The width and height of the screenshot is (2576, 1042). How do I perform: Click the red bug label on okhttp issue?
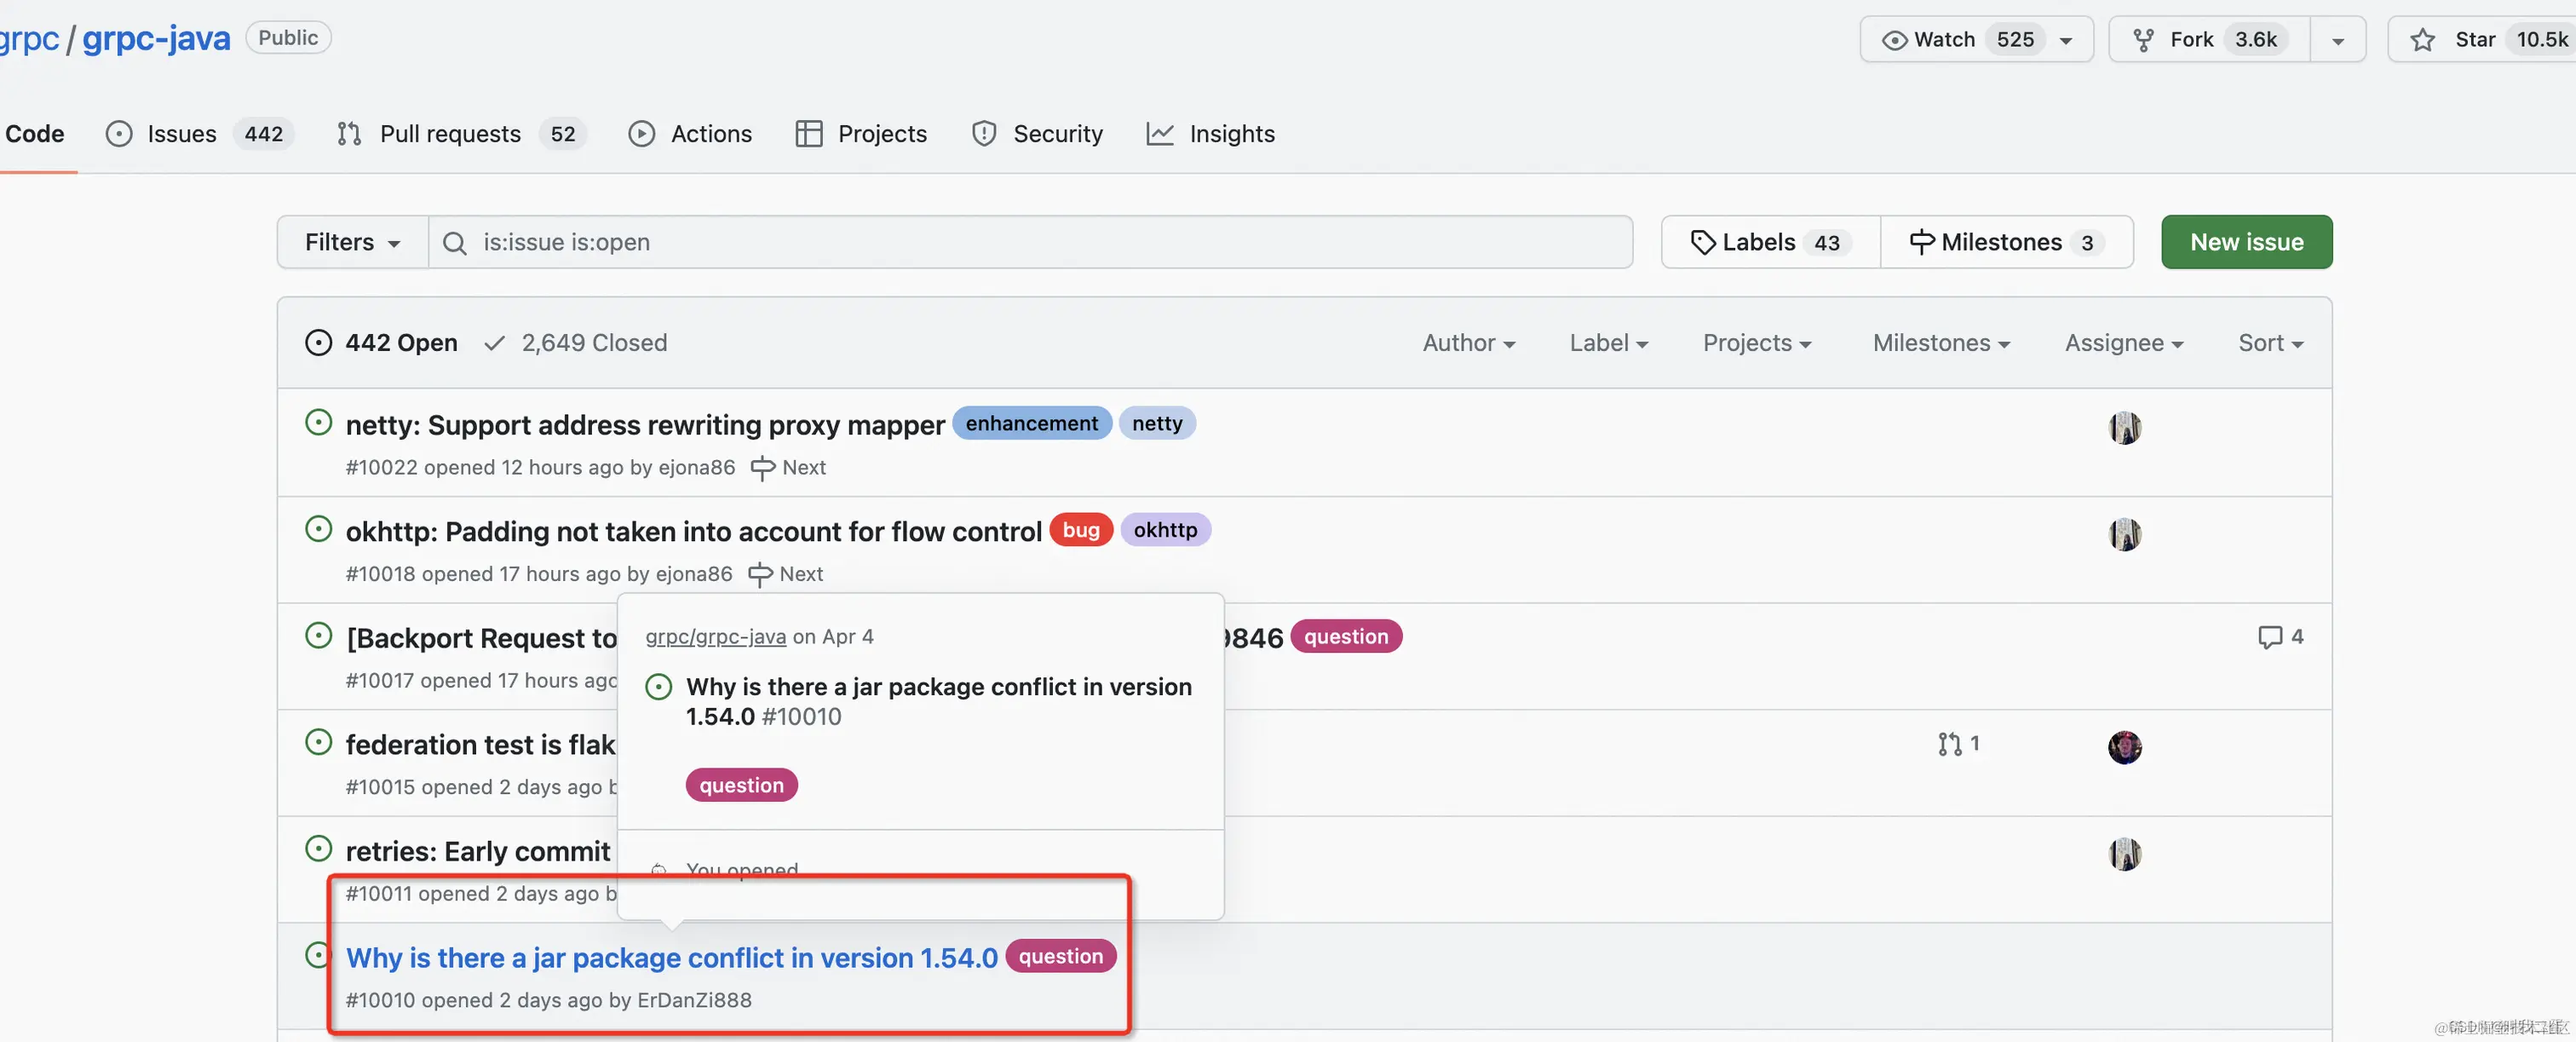[x=1080, y=530]
